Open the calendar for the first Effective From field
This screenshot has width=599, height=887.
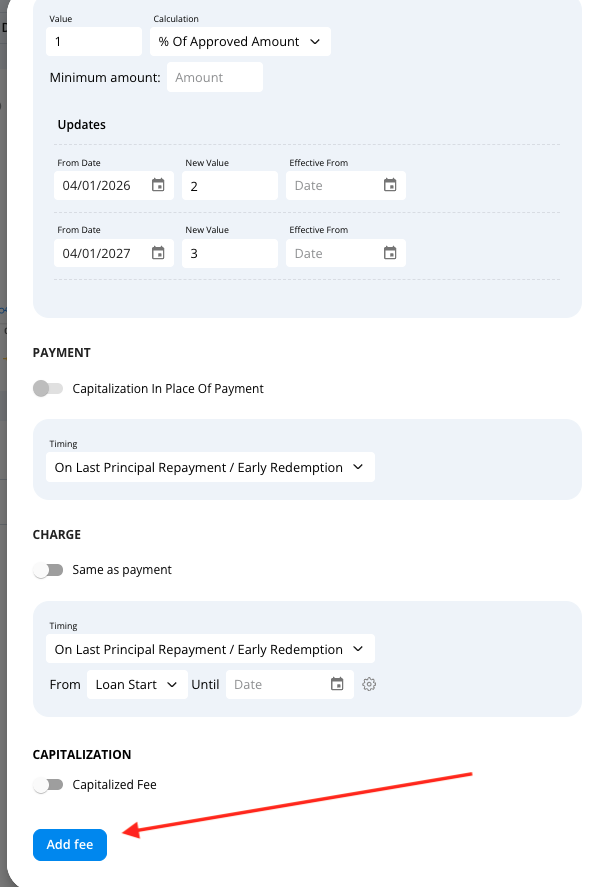click(x=391, y=185)
